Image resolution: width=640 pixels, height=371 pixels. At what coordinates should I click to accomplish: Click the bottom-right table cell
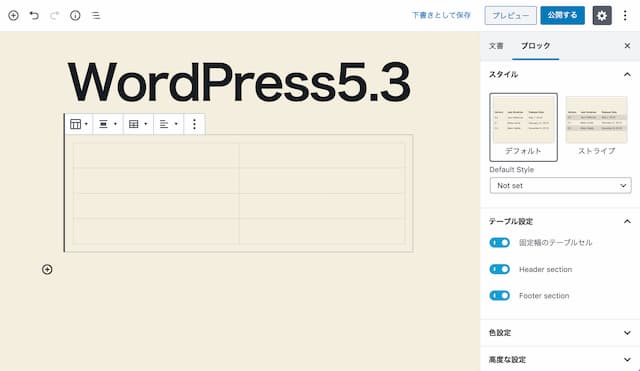point(322,231)
